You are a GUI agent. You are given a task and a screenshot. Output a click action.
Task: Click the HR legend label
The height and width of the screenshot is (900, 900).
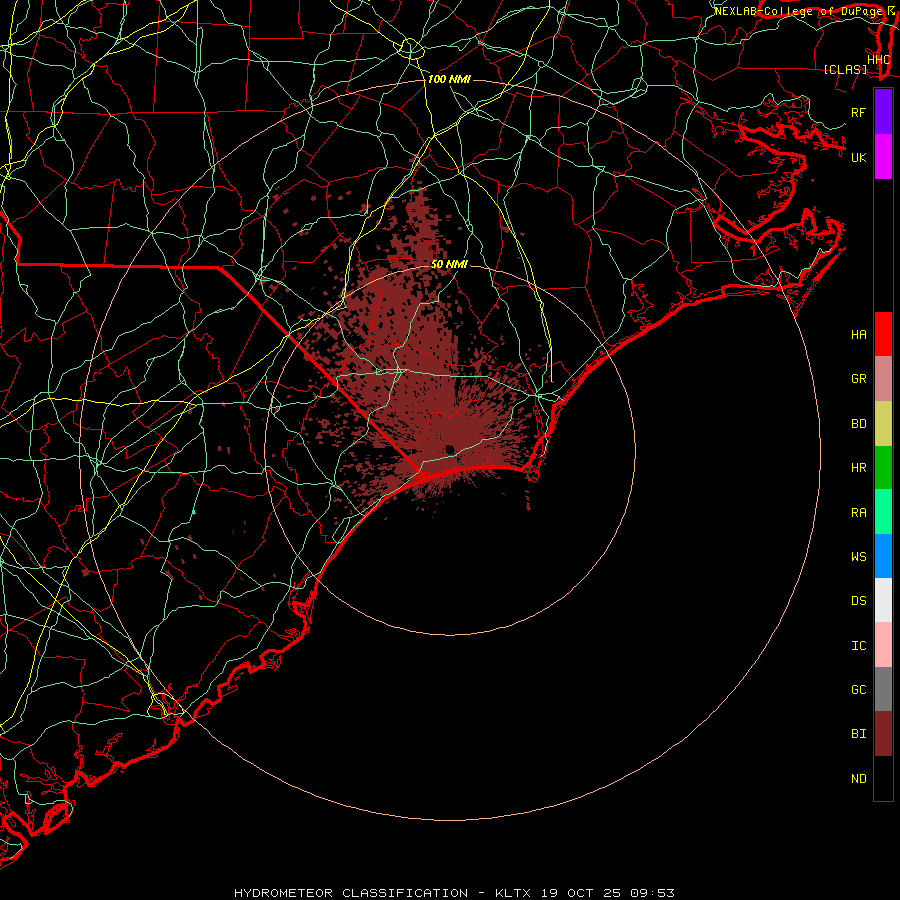(x=859, y=468)
